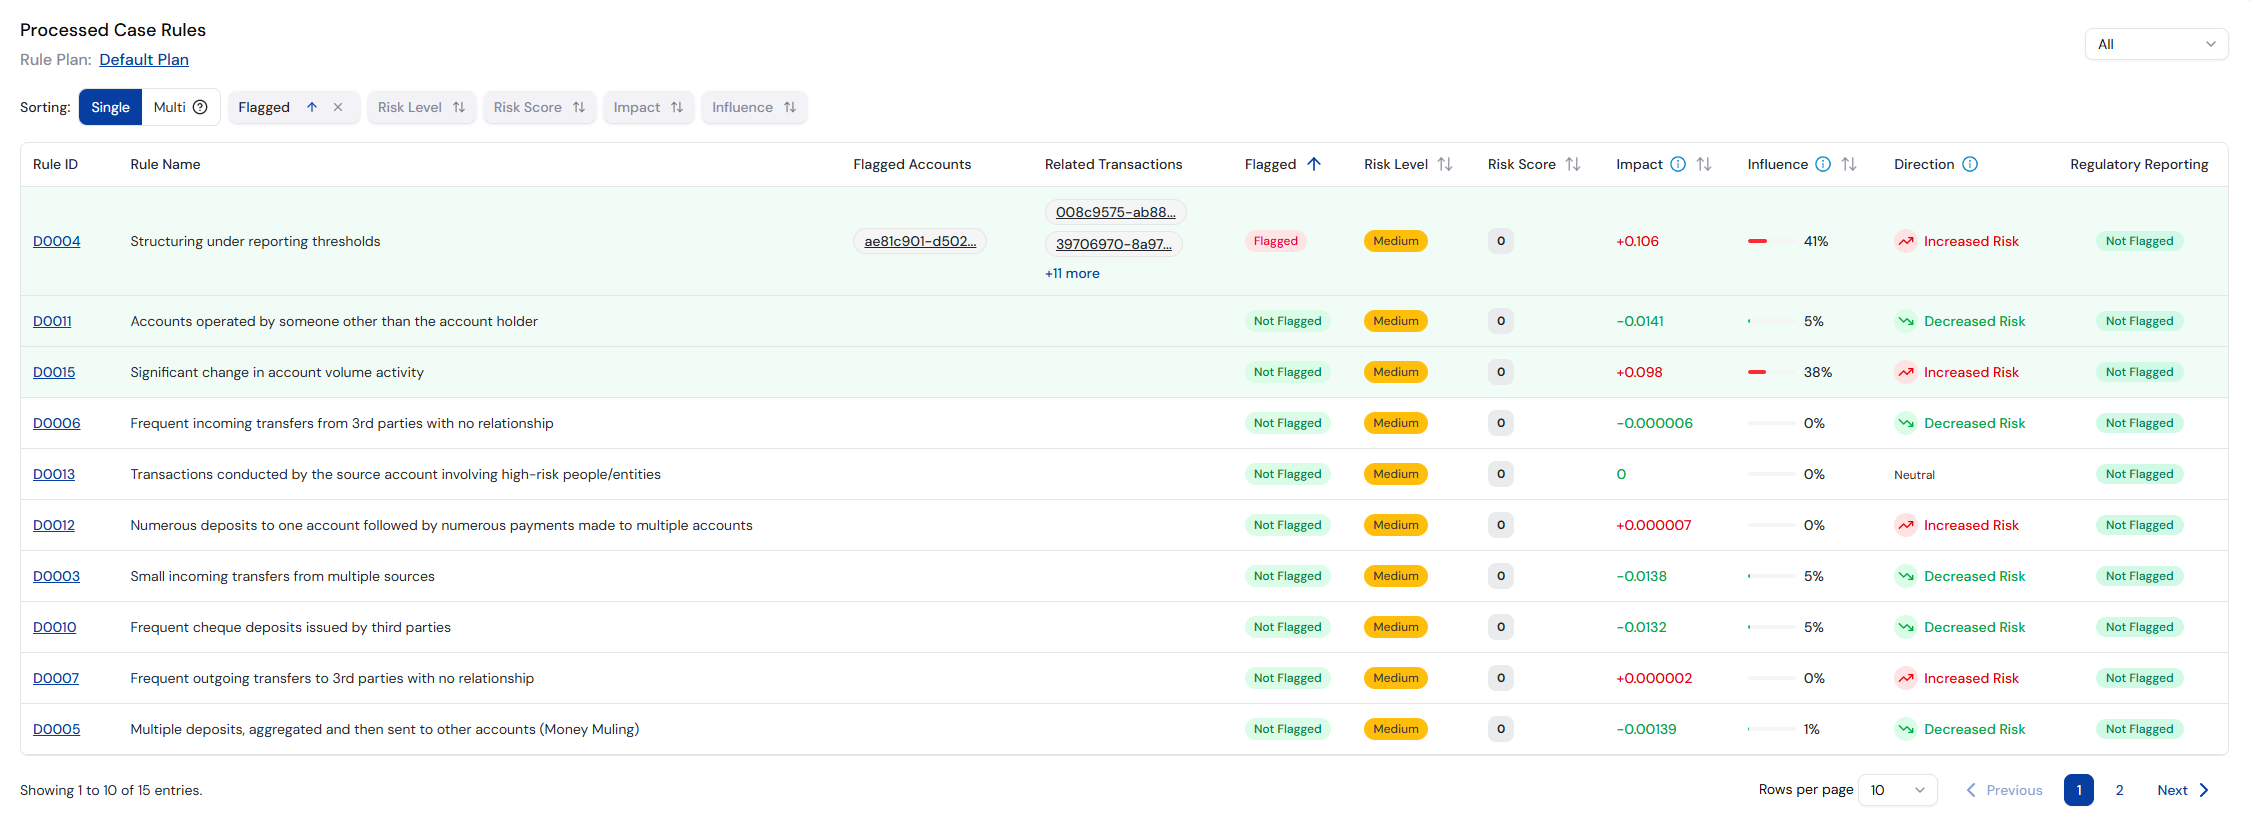The image size is (2251, 824).
Task: Sort by the Risk Score column header arrows
Action: tap(1573, 164)
